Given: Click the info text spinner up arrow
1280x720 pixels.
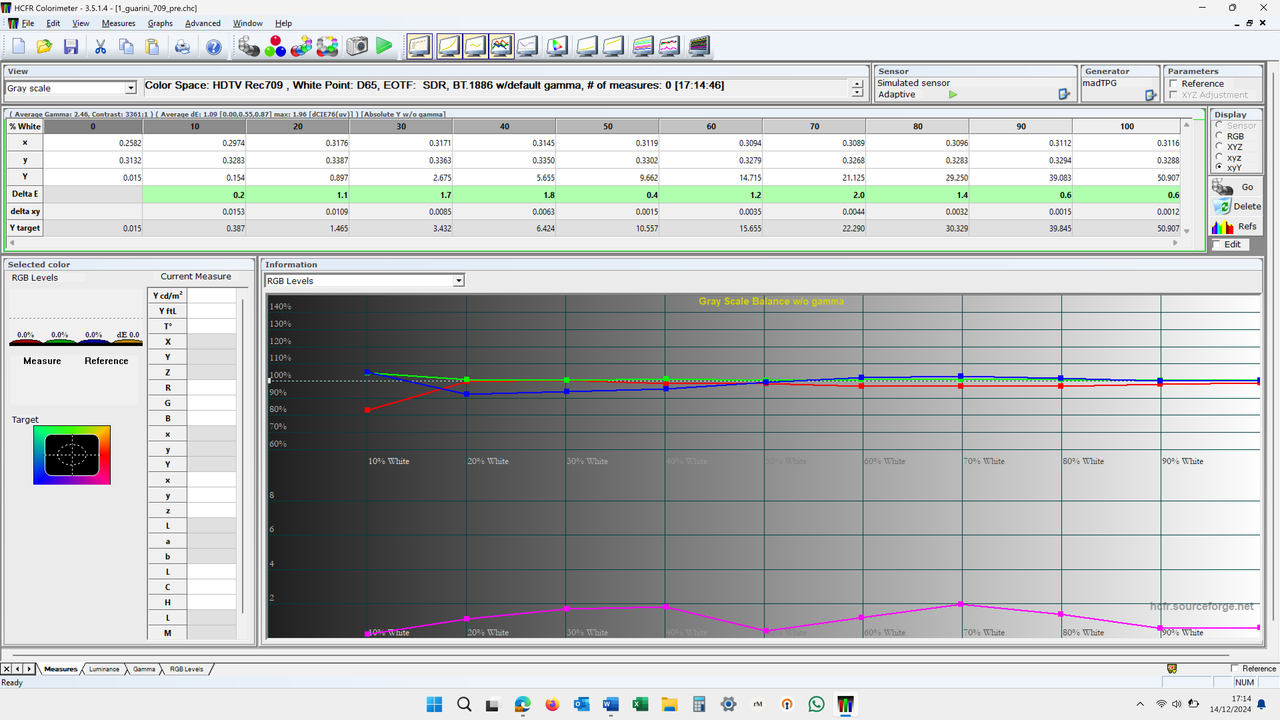Looking at the screenshot, I should (857, 83).
